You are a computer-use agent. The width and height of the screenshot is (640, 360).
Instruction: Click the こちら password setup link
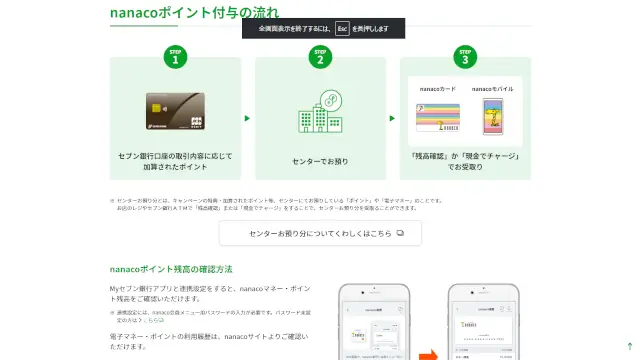point(153,320)
